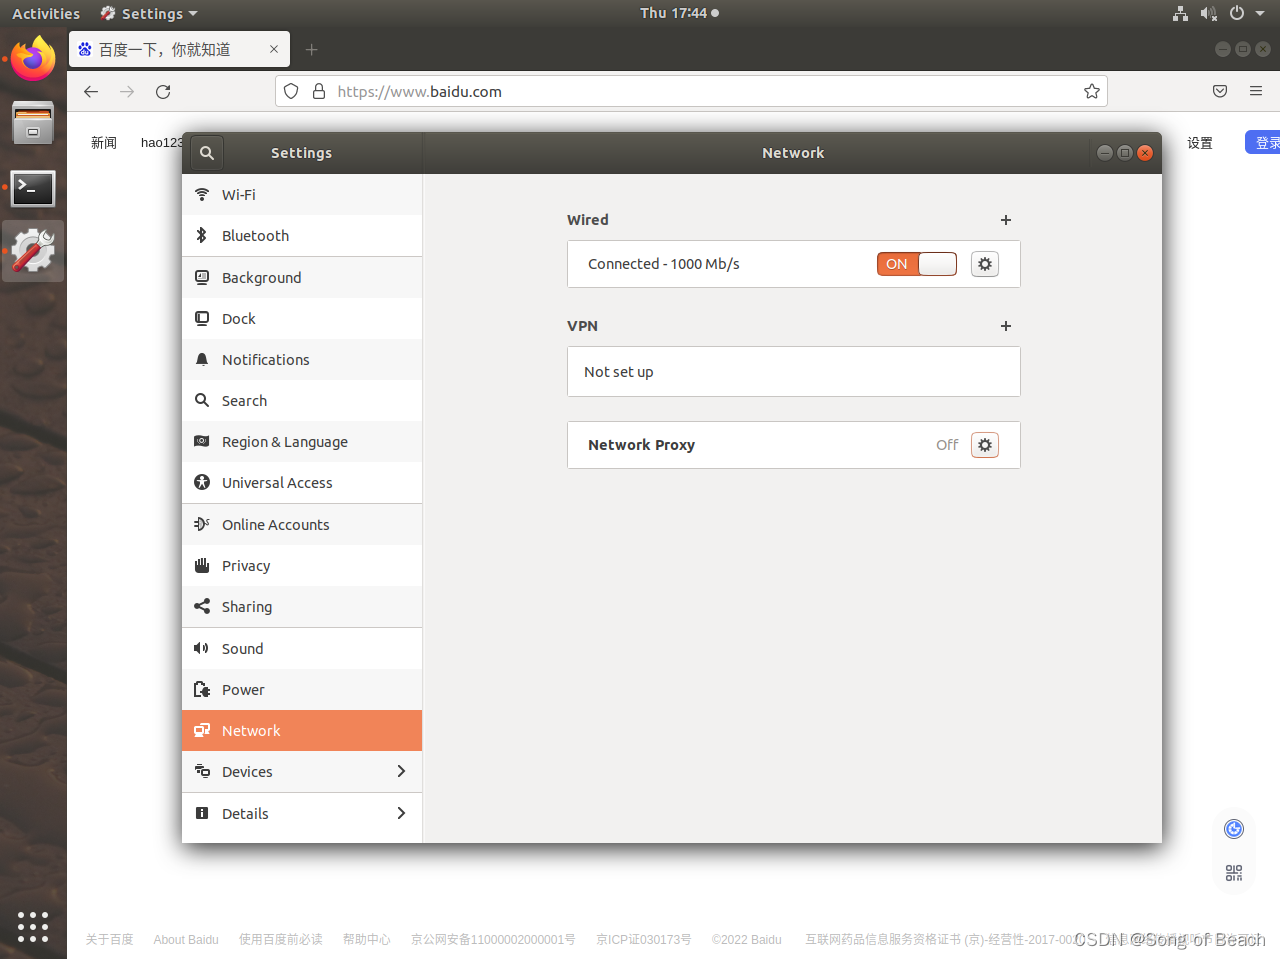Click the Power sidebar icon
1280x959 pixels.
pos(202,689)
